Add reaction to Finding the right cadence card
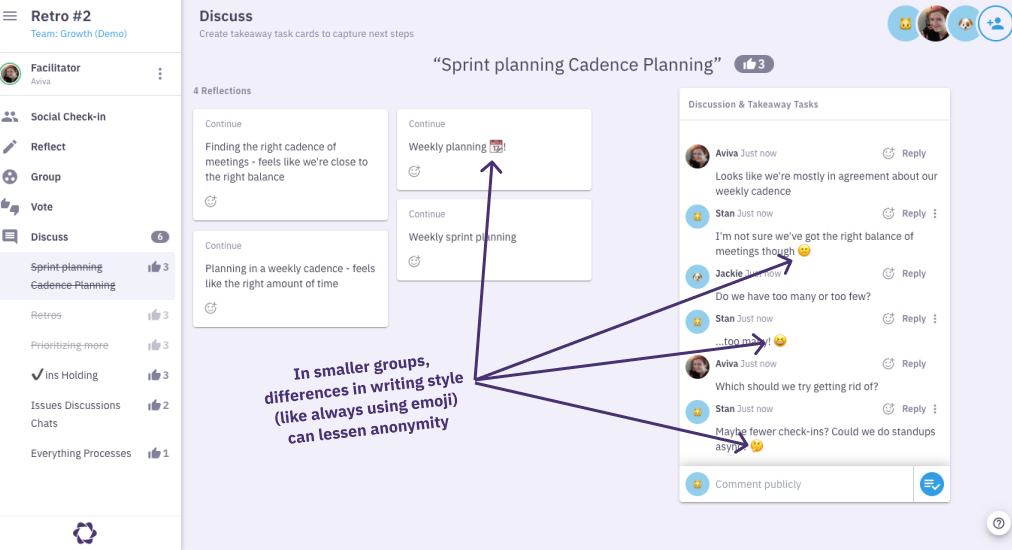This screenshot has height=550, width=1012. 211,201
